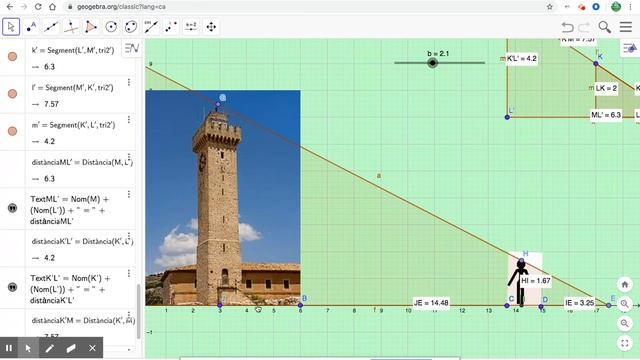Select the Angle measurement tool
The width and height of the screenshot is (640, 360).
[x=151, y=27]
